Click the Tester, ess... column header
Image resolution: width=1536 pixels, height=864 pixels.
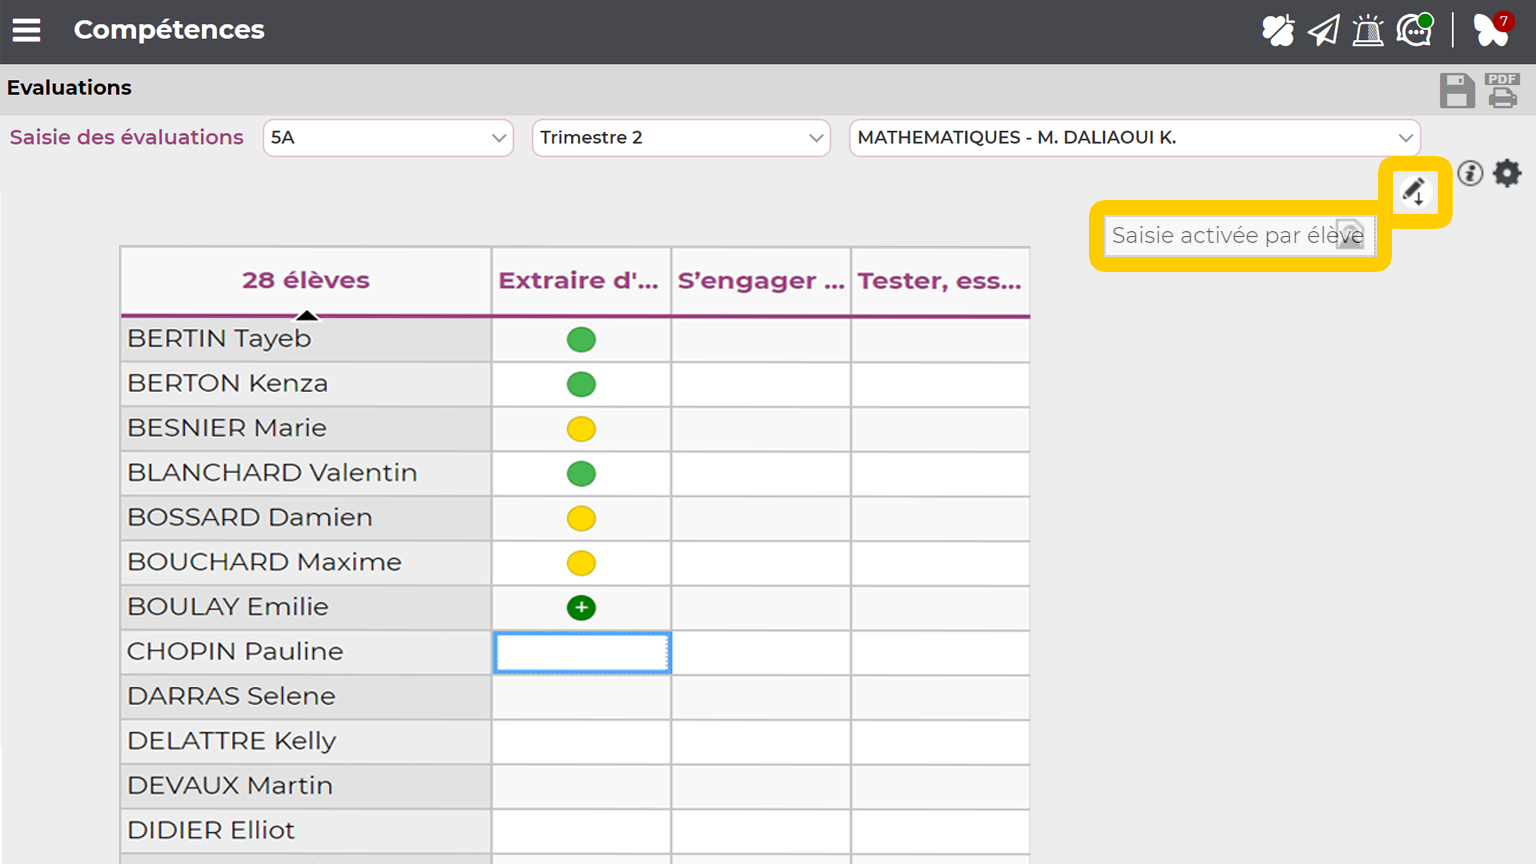(940, 281)
